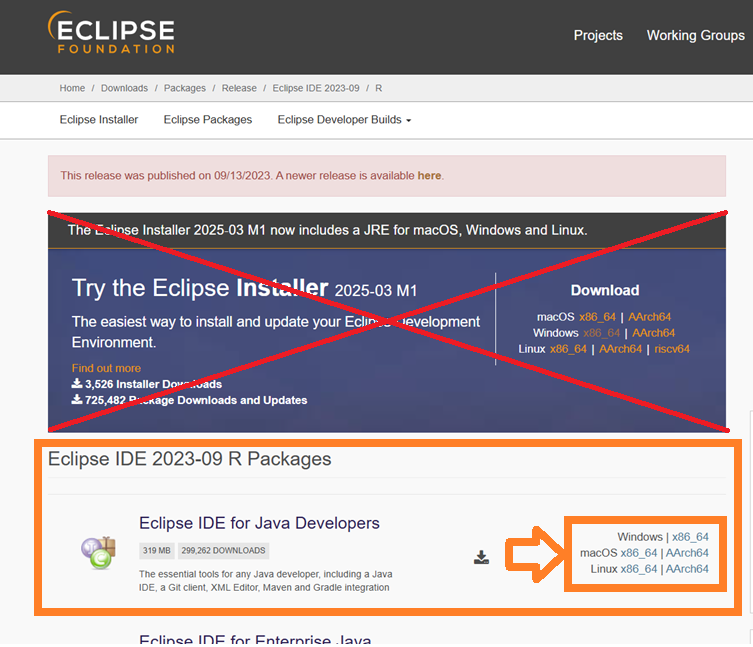753x647 pixels.
Task: Go to Home breadcrumb
Action: click(x=72, y=88)
